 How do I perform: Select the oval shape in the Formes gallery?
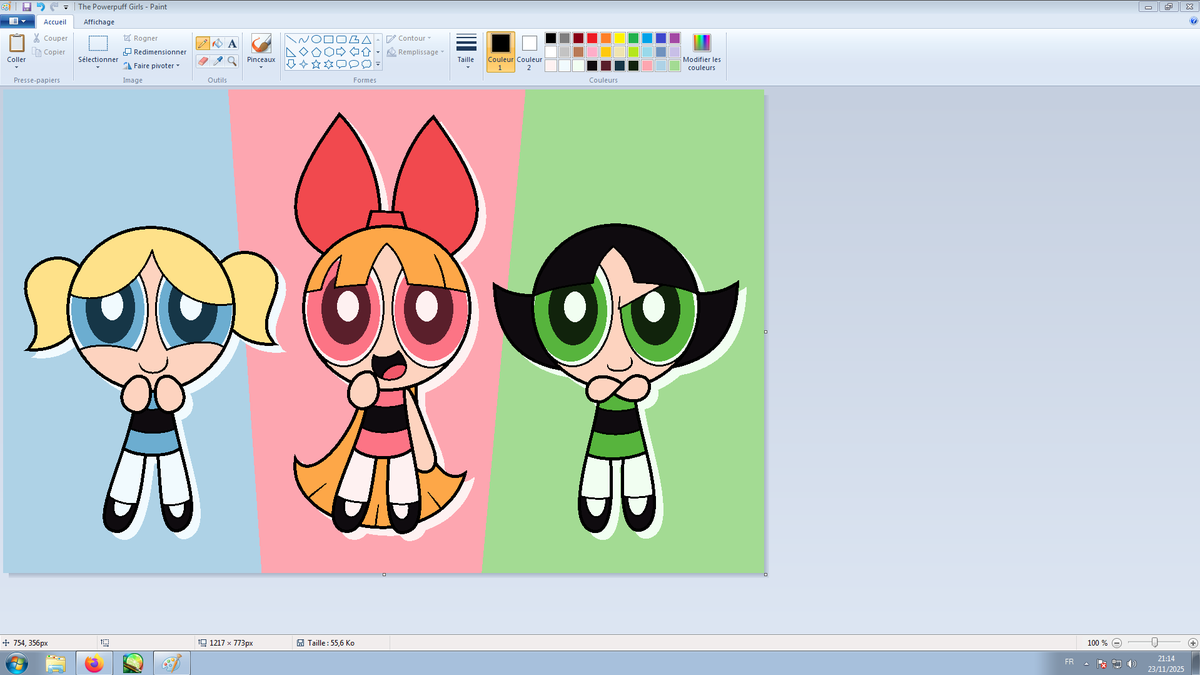(317, 38)
